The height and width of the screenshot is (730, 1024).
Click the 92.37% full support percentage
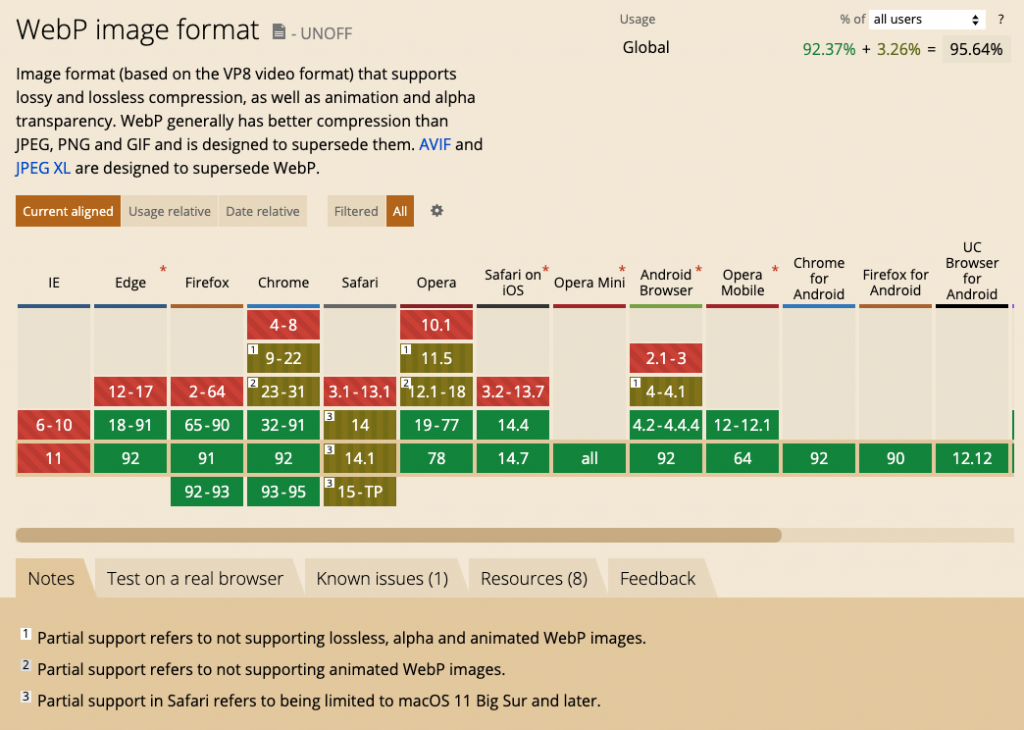coord(829,50)
